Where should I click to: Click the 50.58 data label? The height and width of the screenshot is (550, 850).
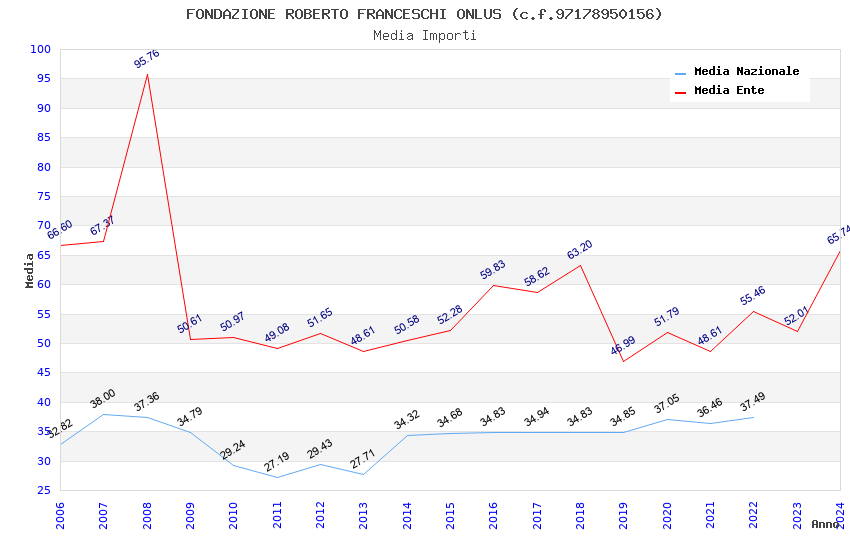coord(407,325)
